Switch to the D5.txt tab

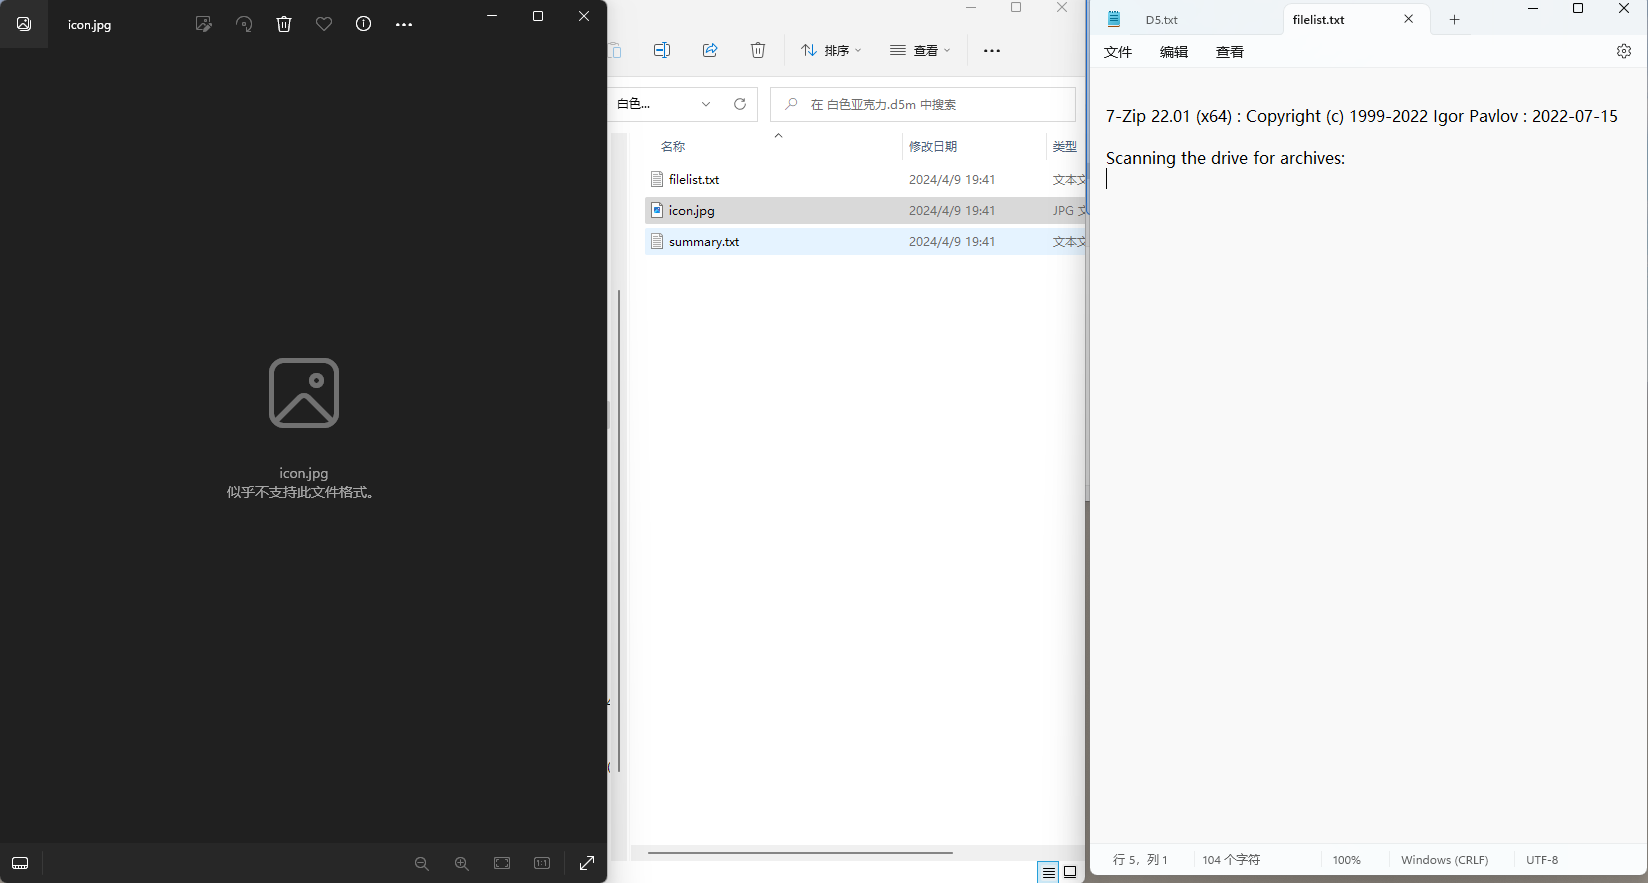(1161, 20)
